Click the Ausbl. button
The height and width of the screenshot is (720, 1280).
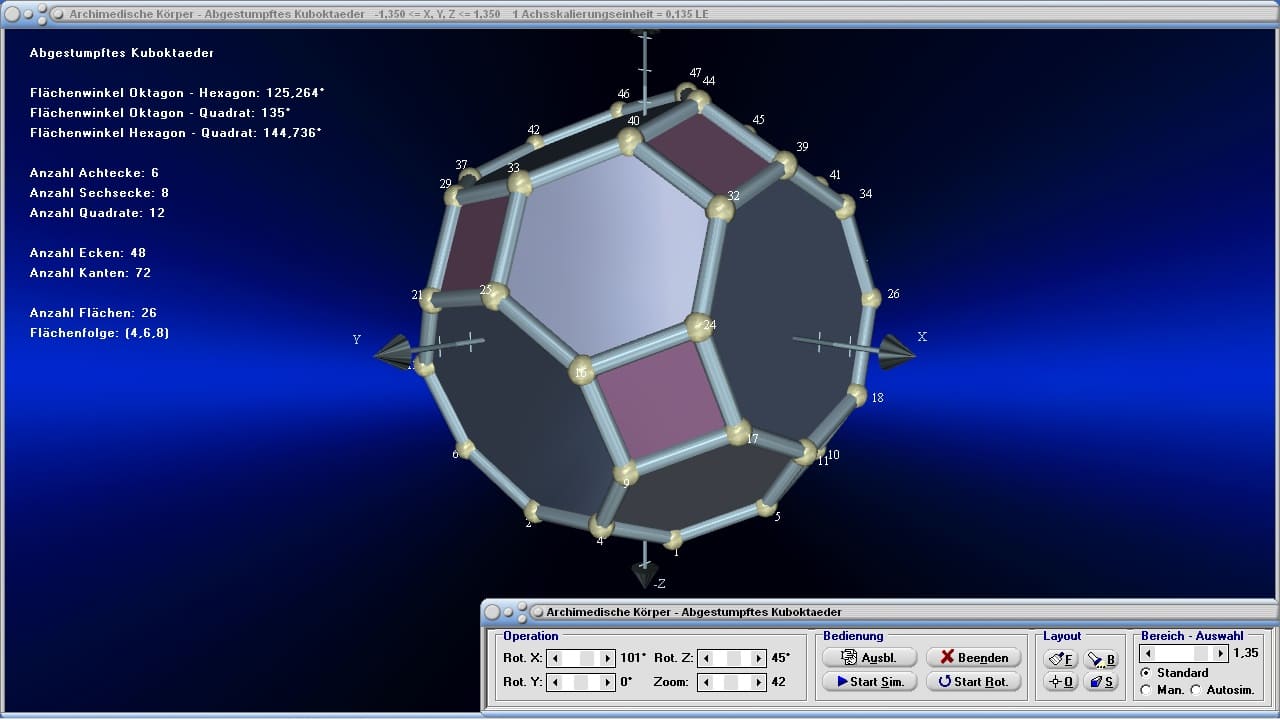pos(869,658)
